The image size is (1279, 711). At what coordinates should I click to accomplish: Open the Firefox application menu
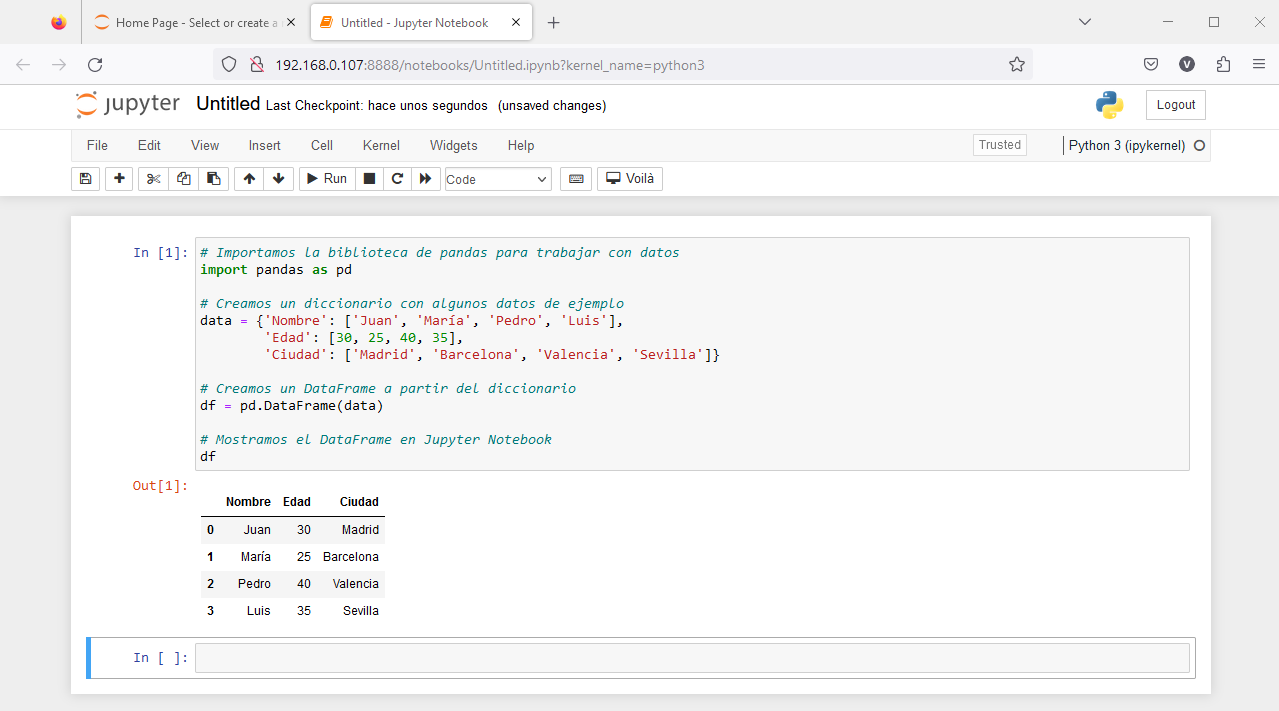click(1259, 62)
